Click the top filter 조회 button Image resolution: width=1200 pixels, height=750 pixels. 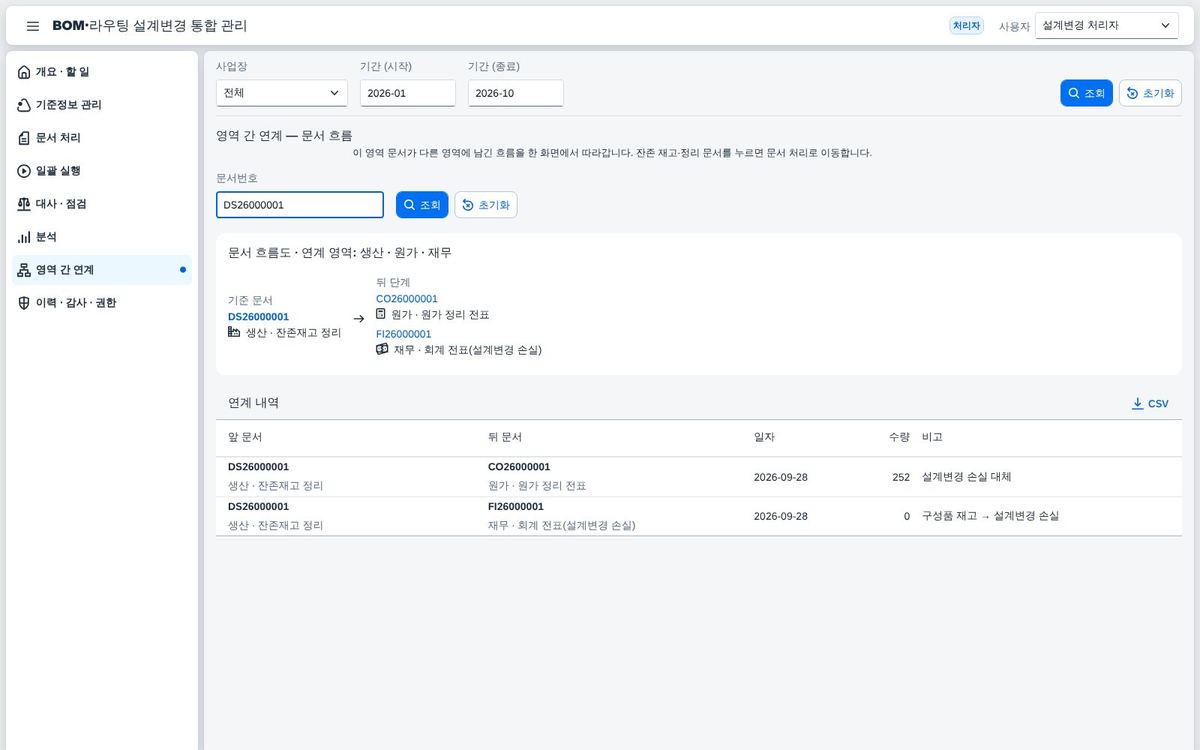(x=1086, y=93)
